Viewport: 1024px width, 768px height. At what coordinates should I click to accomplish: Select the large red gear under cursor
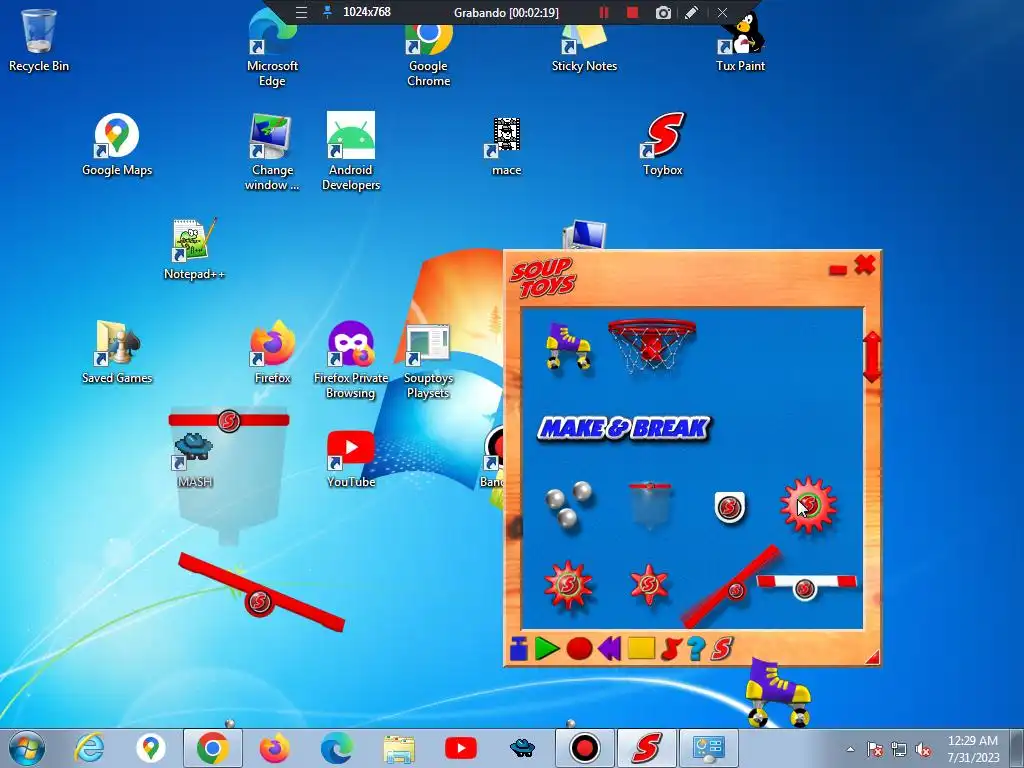pyautogui.click(x=808, y=505)
